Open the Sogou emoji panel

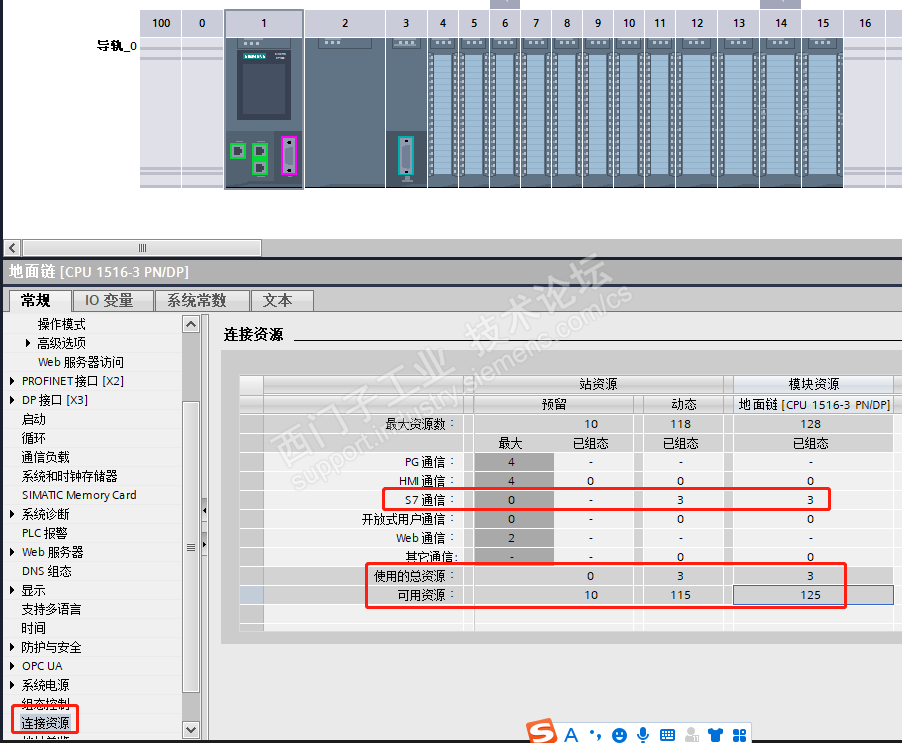619,735
